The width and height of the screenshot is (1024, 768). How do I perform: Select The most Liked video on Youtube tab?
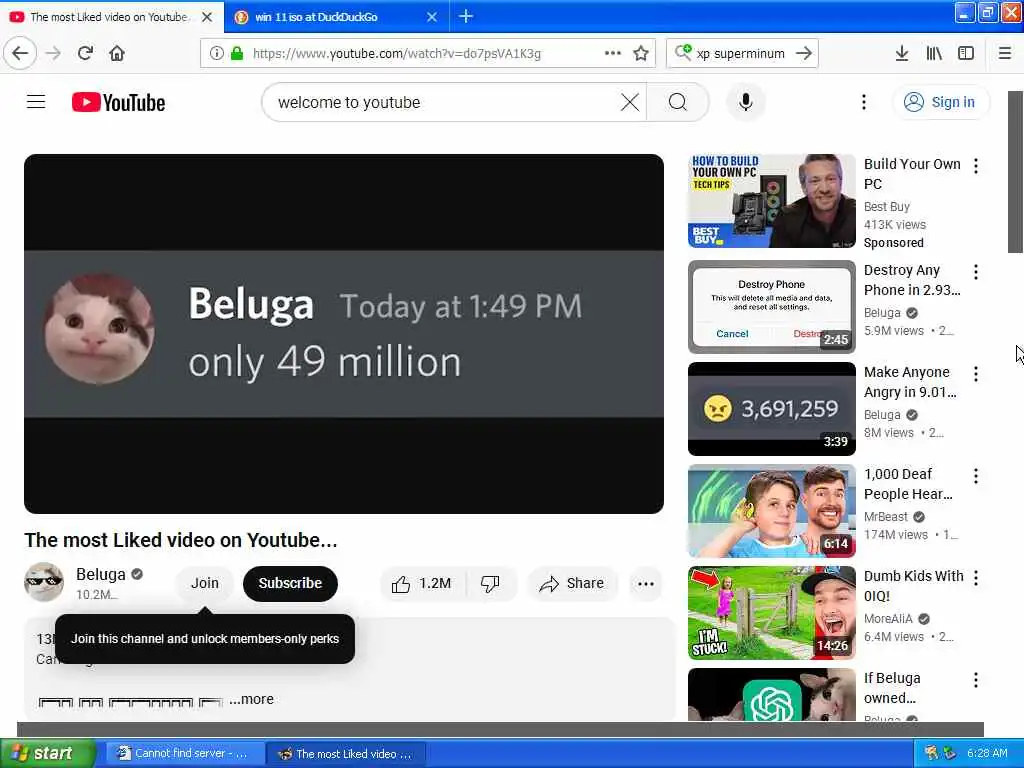point(108,17)
